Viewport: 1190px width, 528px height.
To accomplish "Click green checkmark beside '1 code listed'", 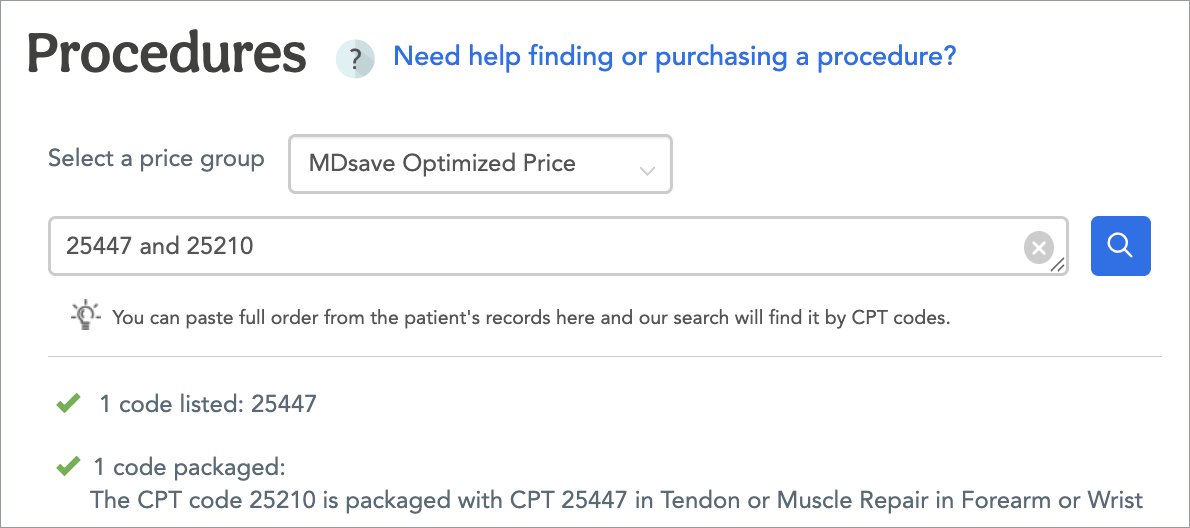I will 68,404.
